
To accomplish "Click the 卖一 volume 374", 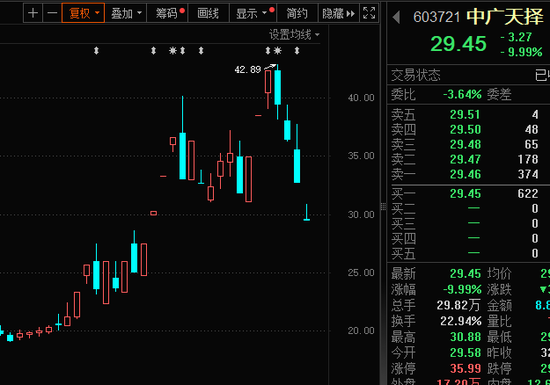I will (528, 174).
